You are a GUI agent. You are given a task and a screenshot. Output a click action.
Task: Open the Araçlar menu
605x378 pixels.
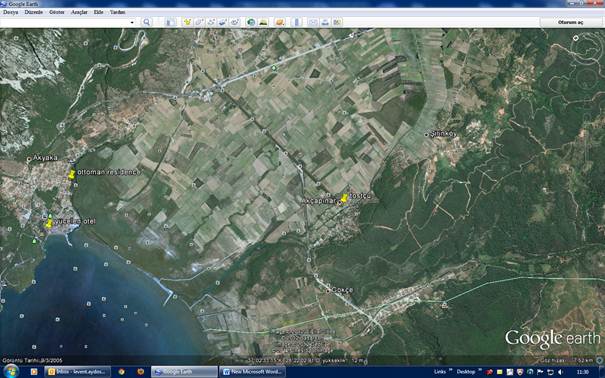coord(79,12)
